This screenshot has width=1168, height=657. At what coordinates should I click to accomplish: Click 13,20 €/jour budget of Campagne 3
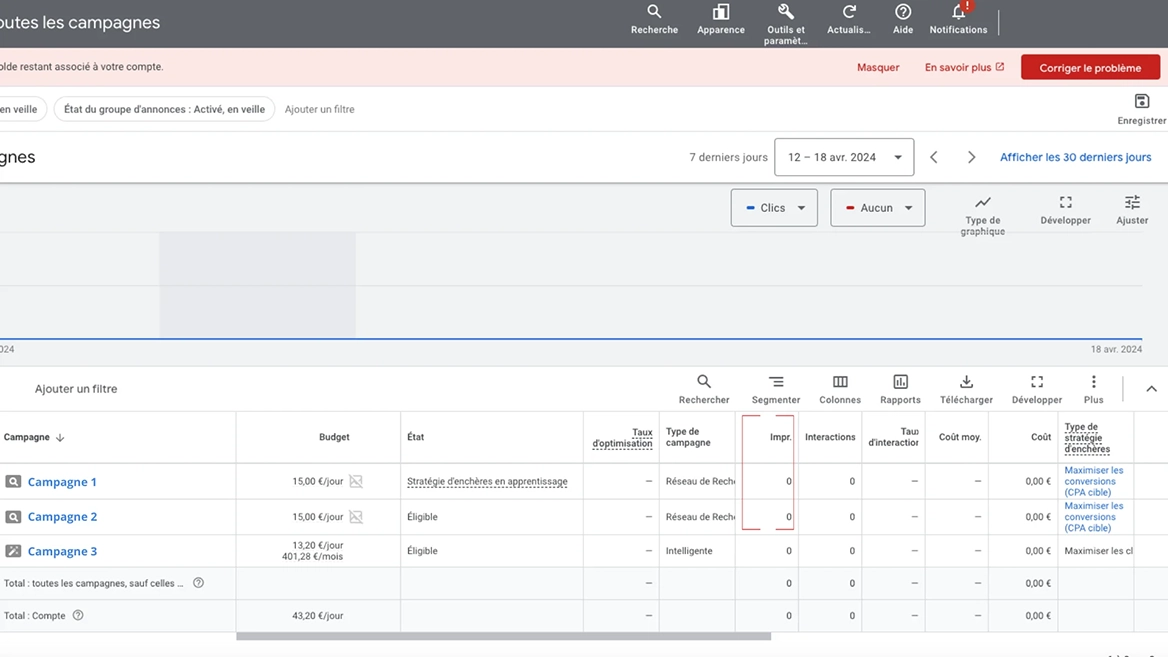point(317,545)
